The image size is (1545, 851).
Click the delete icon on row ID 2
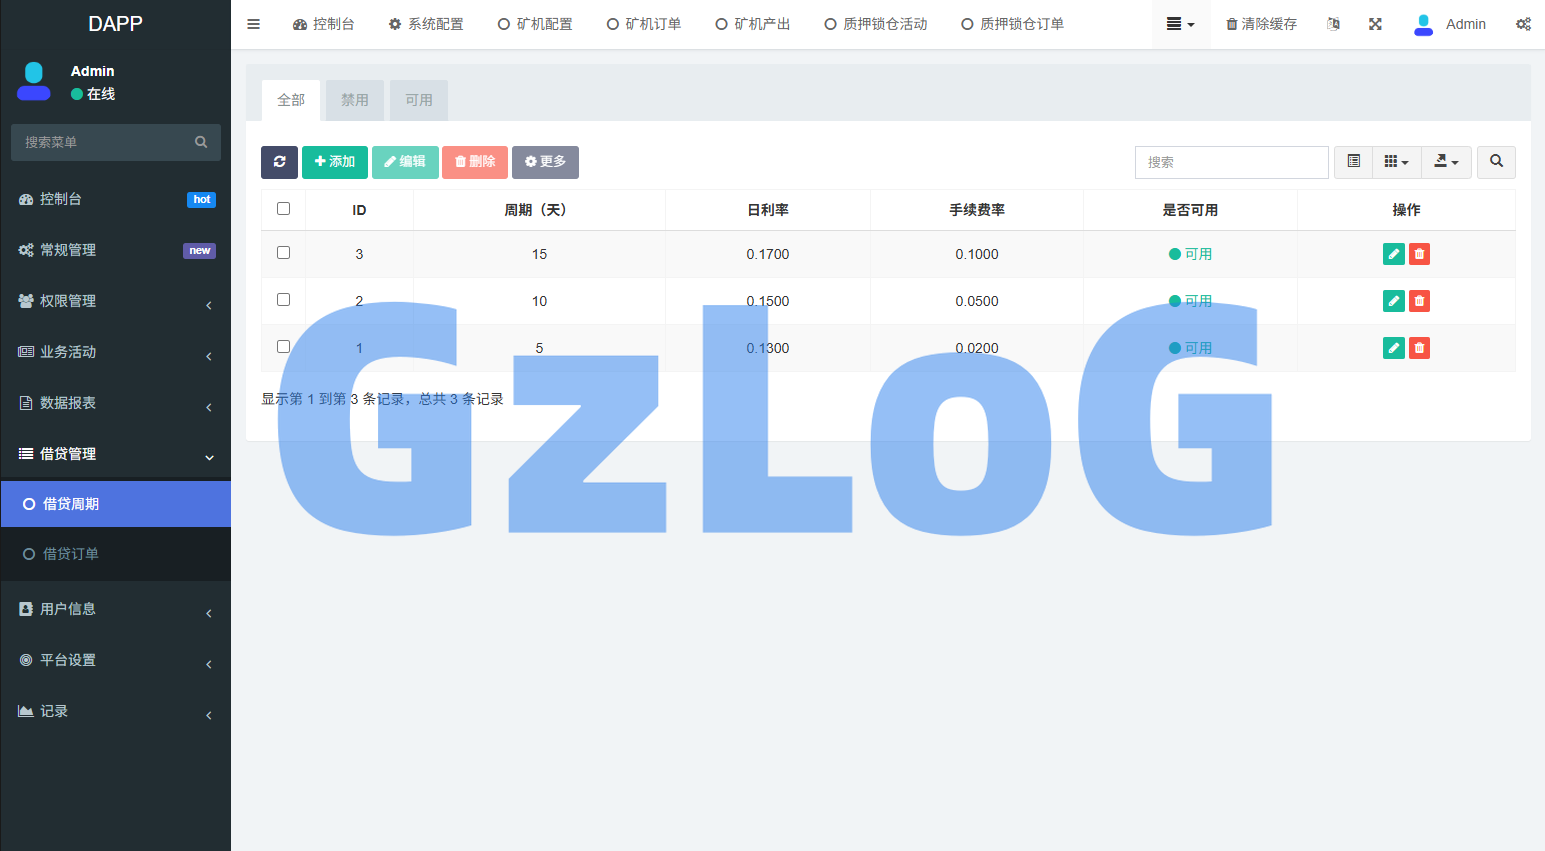1419,300
